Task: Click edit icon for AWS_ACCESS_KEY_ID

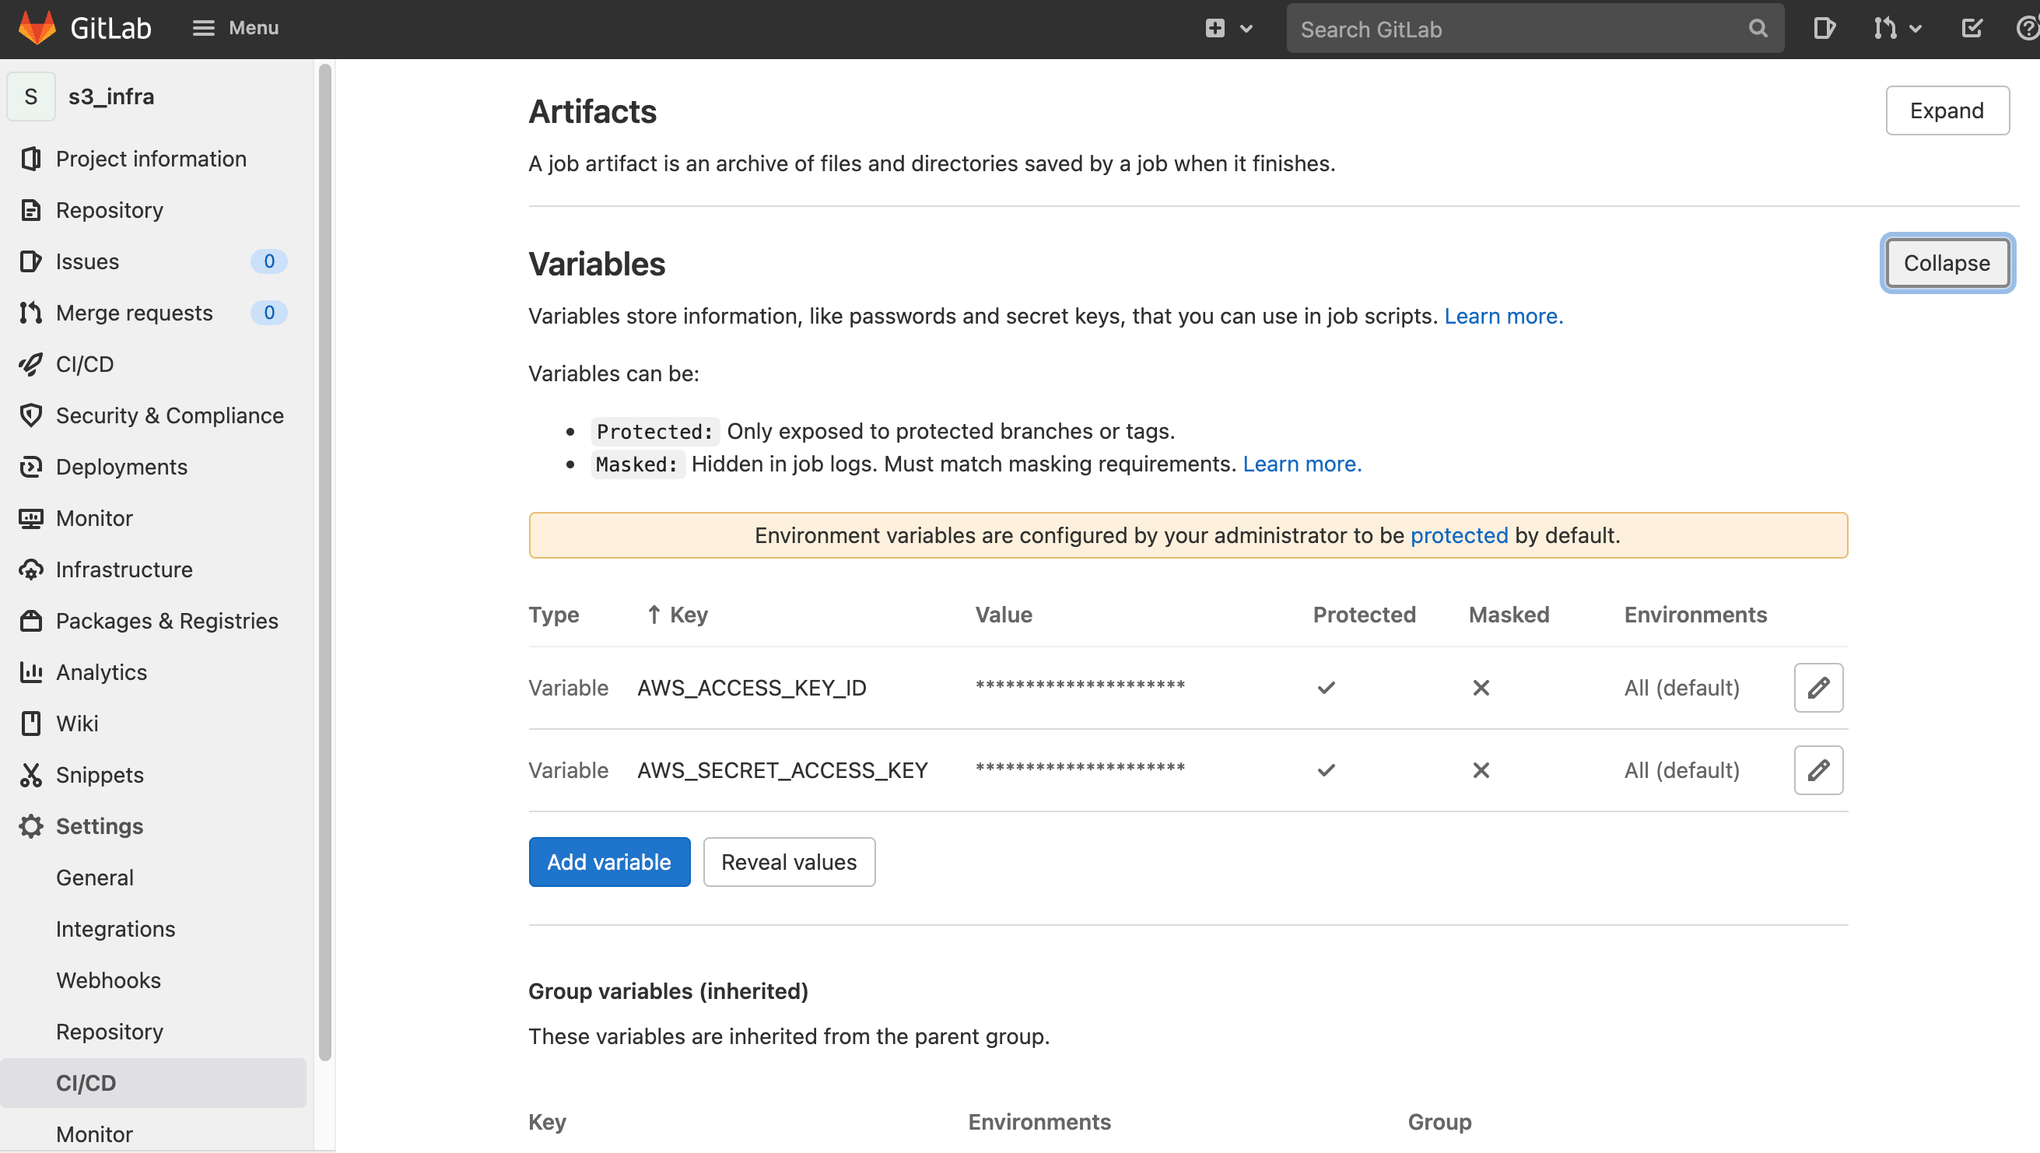Action: click(1819, 688)
